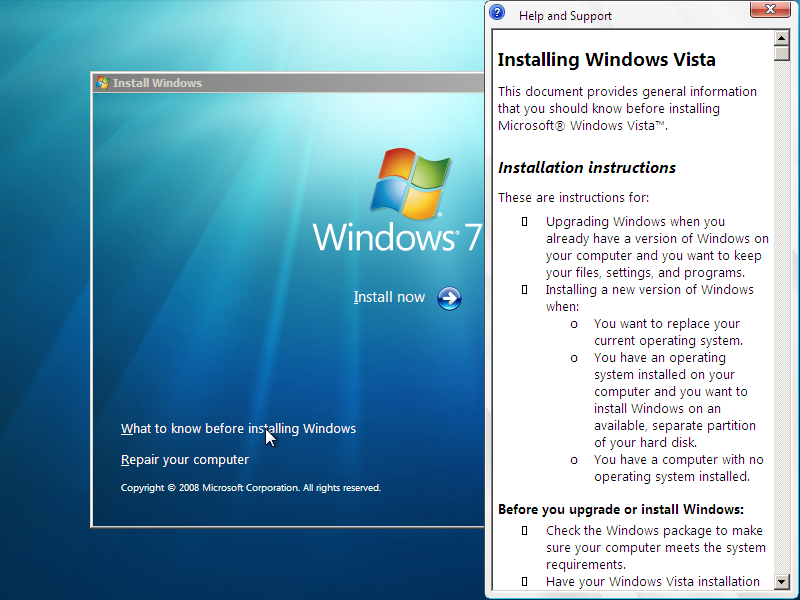The height and width of the screenshot is (600, 800).
Task: Click the large Windows flag logo
Action: tap(411, 185)
